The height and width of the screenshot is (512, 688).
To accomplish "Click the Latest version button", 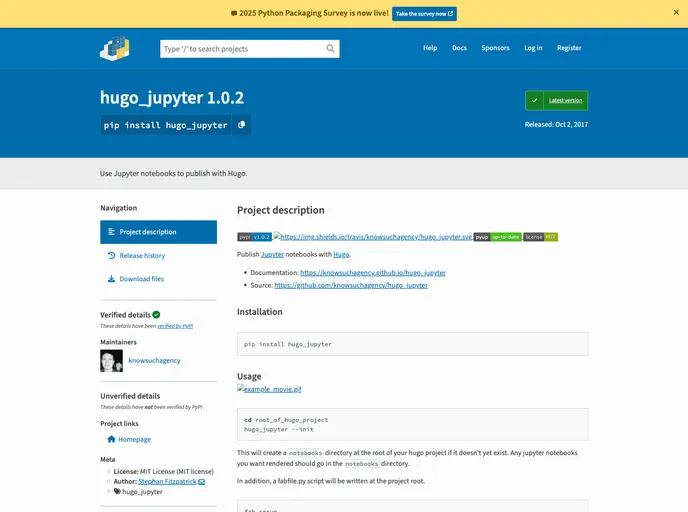I will click(557, 100).
